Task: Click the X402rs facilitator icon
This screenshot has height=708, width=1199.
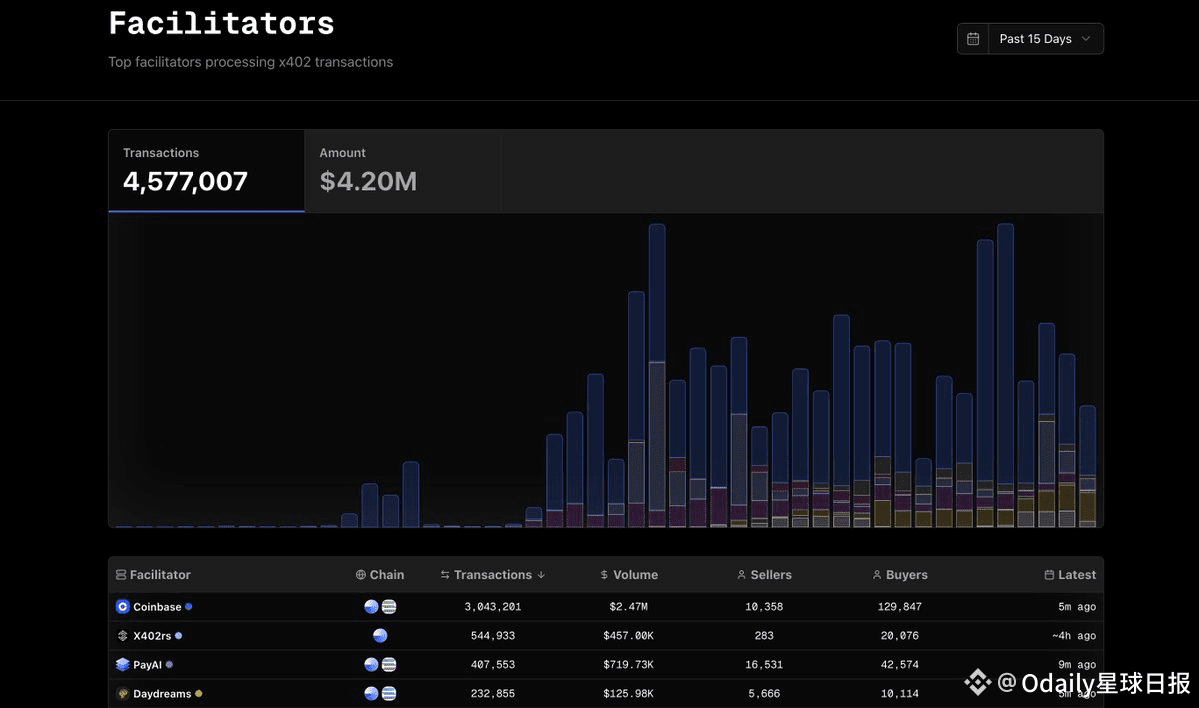Action: click(x=123, y=636)
